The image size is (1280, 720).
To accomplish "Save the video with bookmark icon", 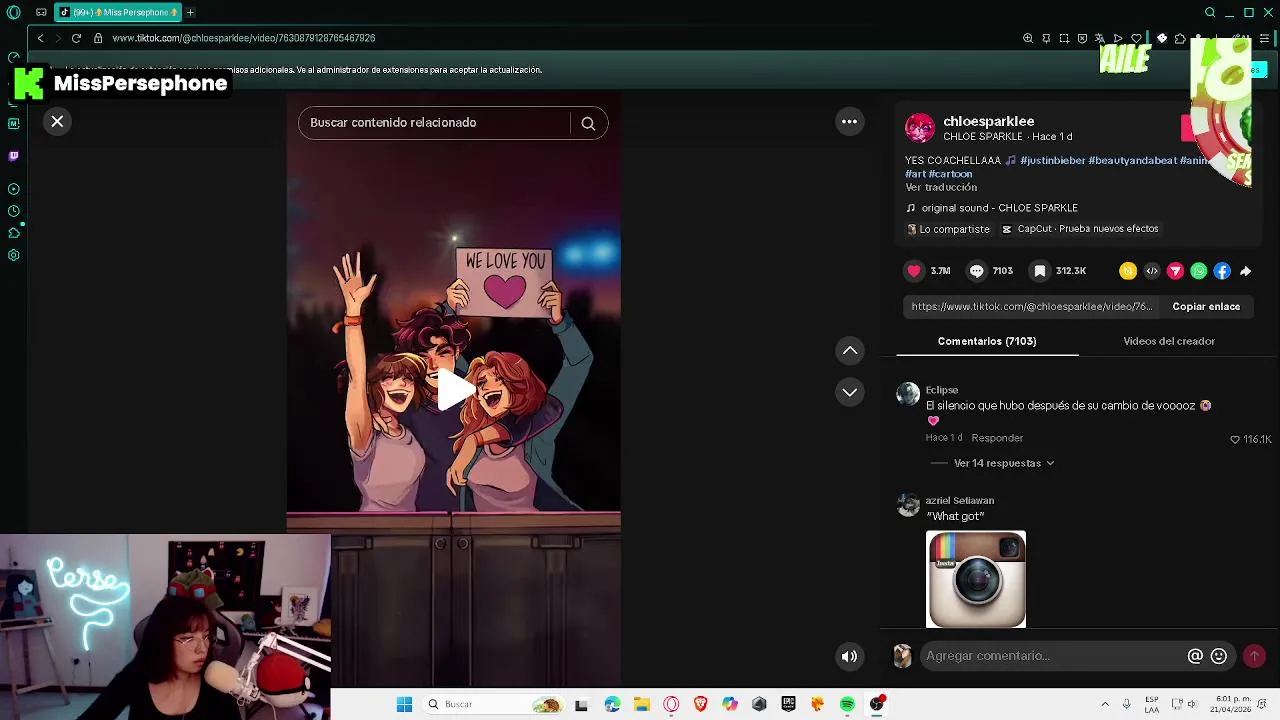I will click(1040, 271).
